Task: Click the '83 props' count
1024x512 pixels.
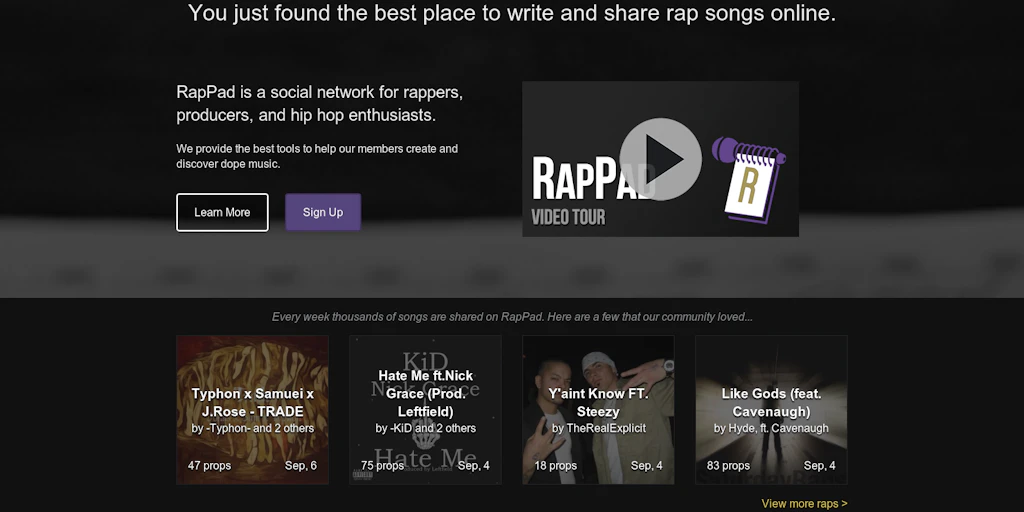Action: (728, 466)
